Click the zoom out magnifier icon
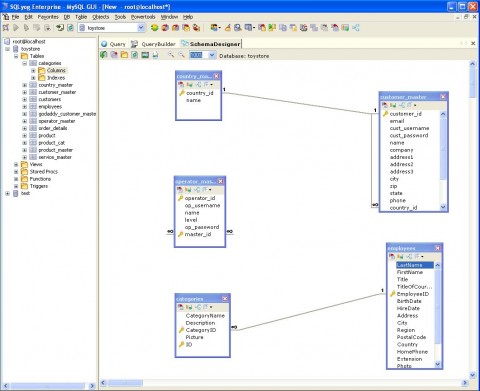The height and width of the screenshot is (391, 480). pyautogui.click(x=181, y=55)
